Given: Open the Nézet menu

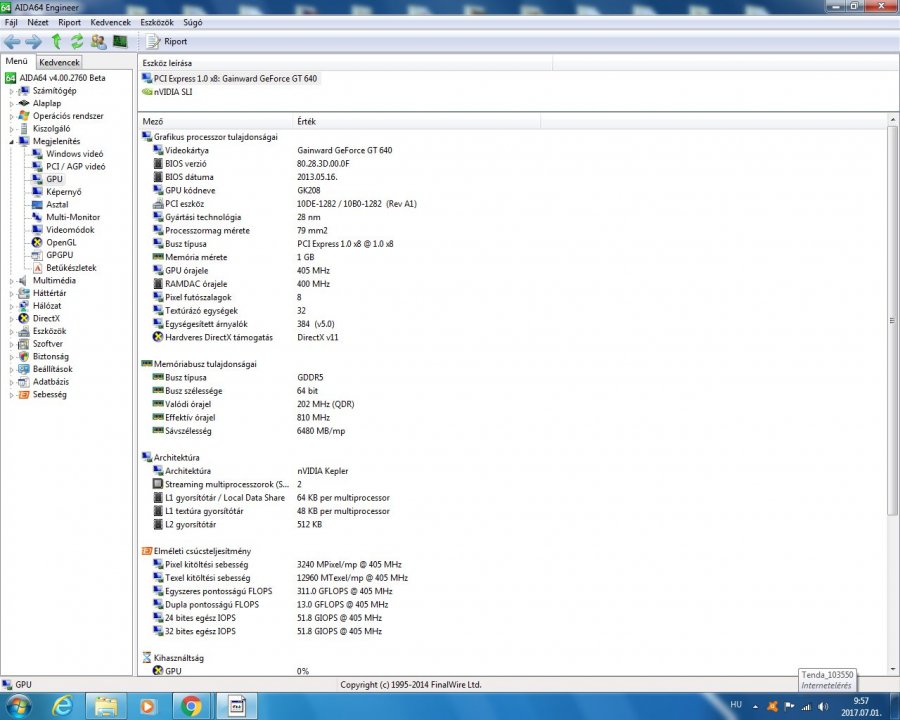Looking at the screenshot, I should coord(38,22).
